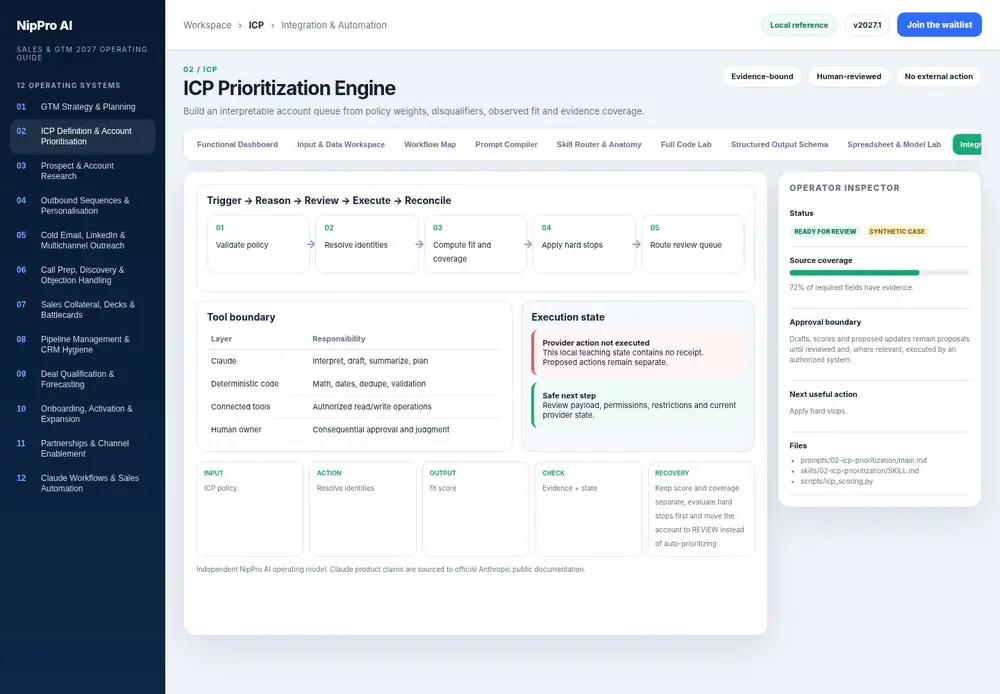Click prompts/02-icp-prioritization/main.md file
1000x694 pixels.
pyautogui.click(x=864, y=460)
